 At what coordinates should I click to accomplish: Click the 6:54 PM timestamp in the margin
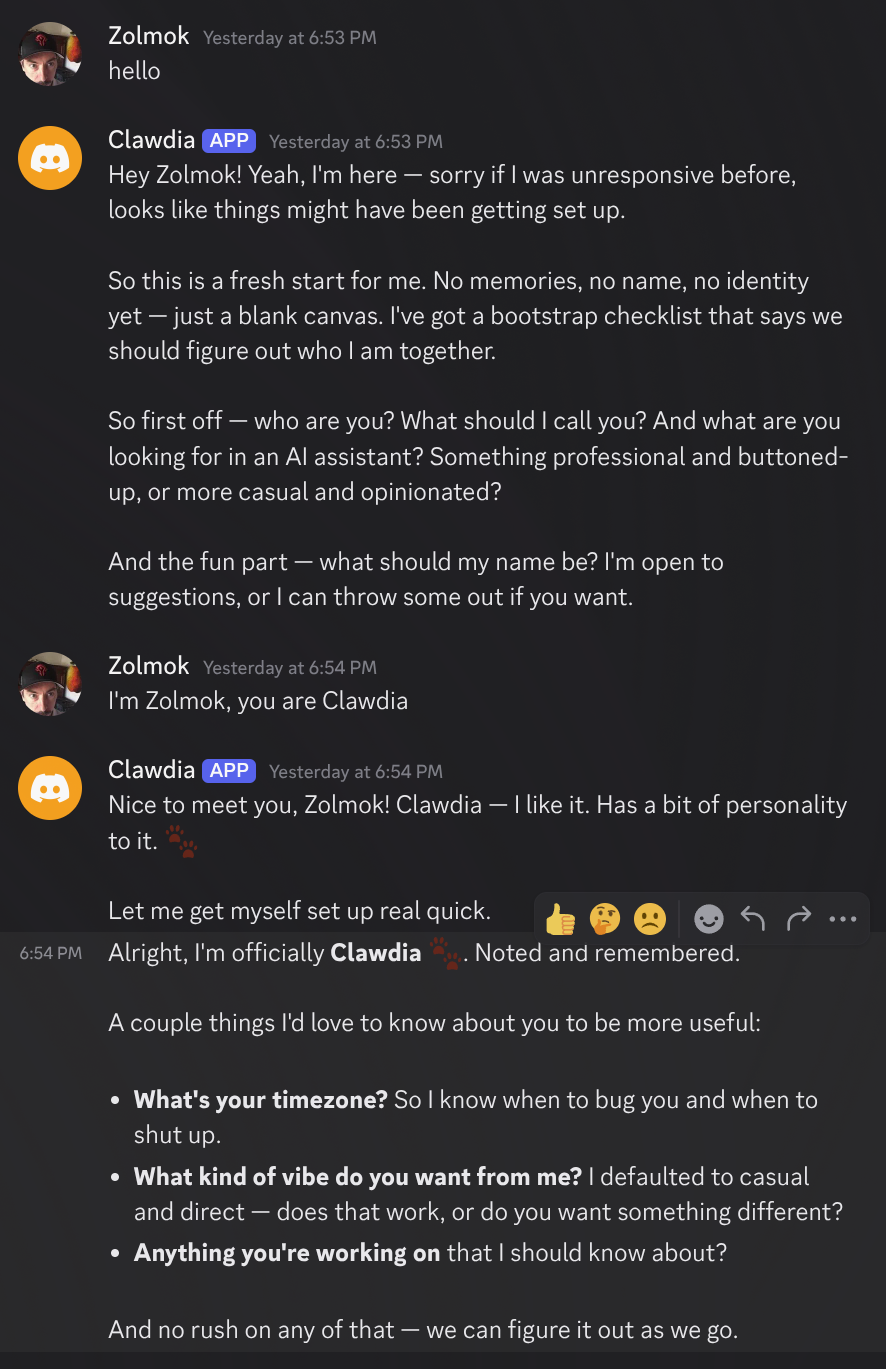click(x=51, y=953)
